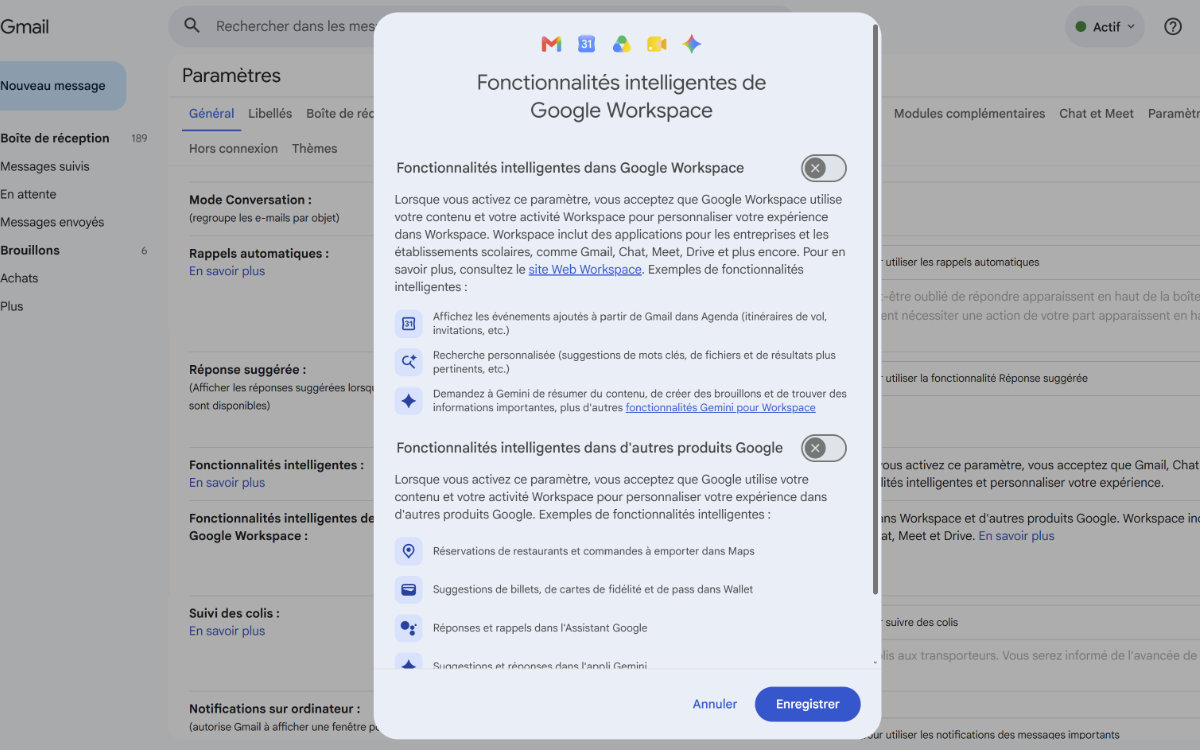Click the Google Assistant icon beside Réponses et rappels
Viewport: 1200px width, 750px height.
point(408,628)
